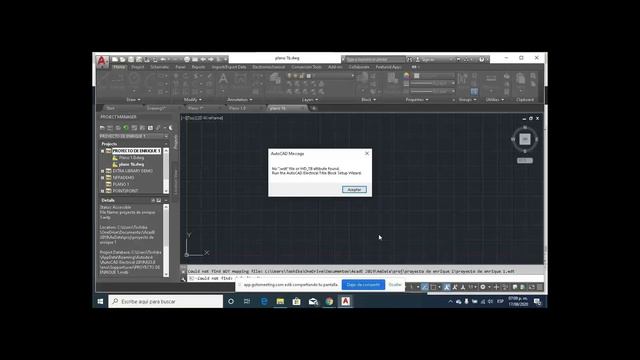This screenshot has width=640, height=360.
Task: Open the Featured Apps ribbon tab
Action: [x=388, y=67]
